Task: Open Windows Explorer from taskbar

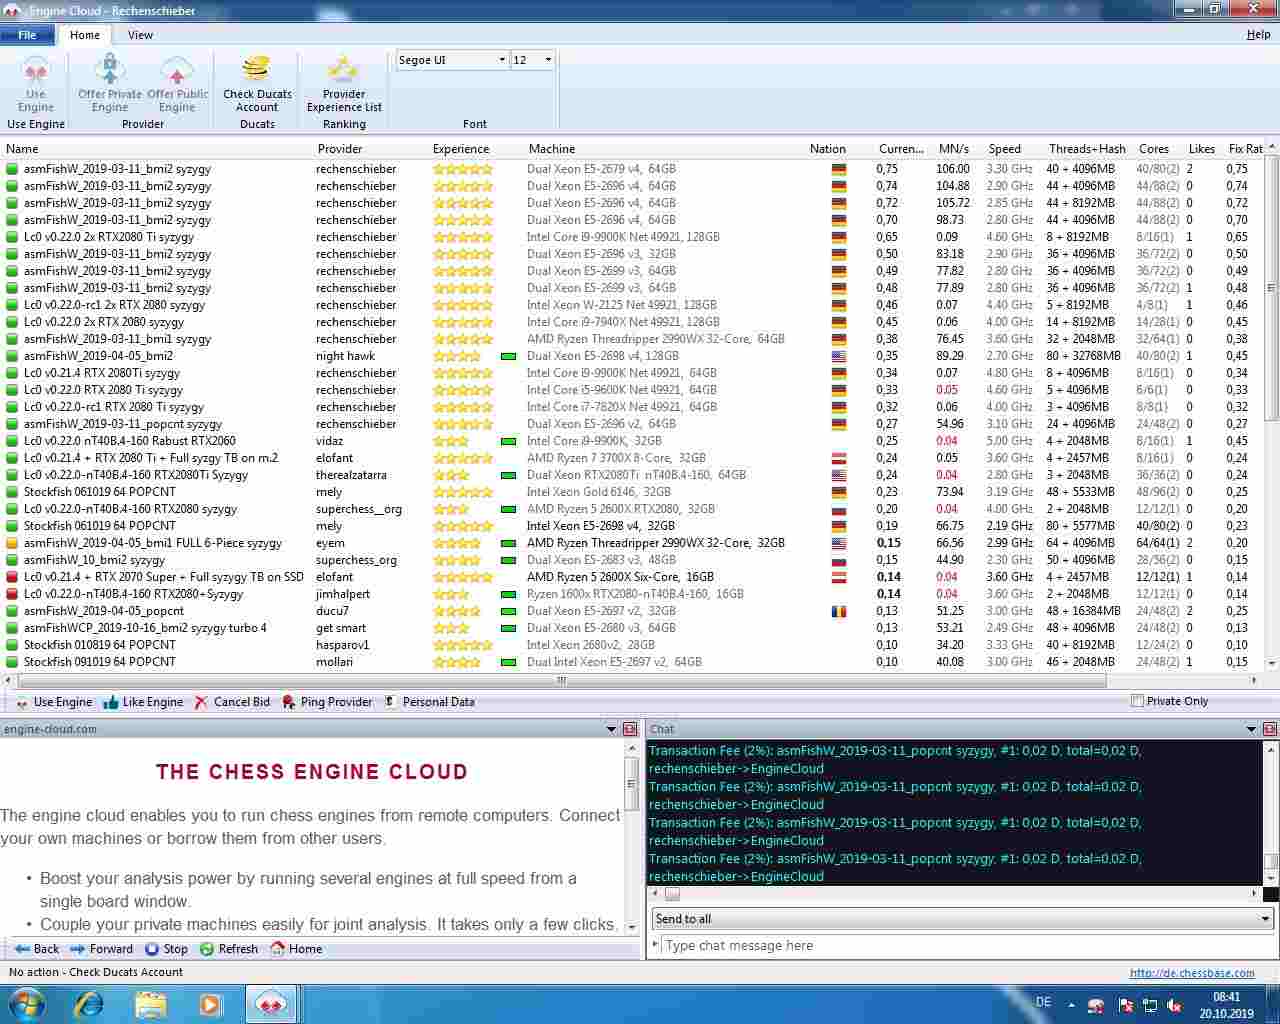Action: click(x=150, y=1004)
